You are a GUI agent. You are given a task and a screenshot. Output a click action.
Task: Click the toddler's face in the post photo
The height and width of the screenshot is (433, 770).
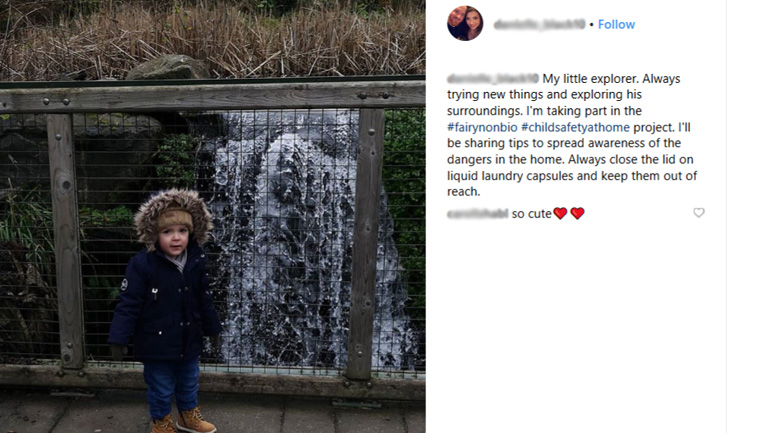(174, 241)
